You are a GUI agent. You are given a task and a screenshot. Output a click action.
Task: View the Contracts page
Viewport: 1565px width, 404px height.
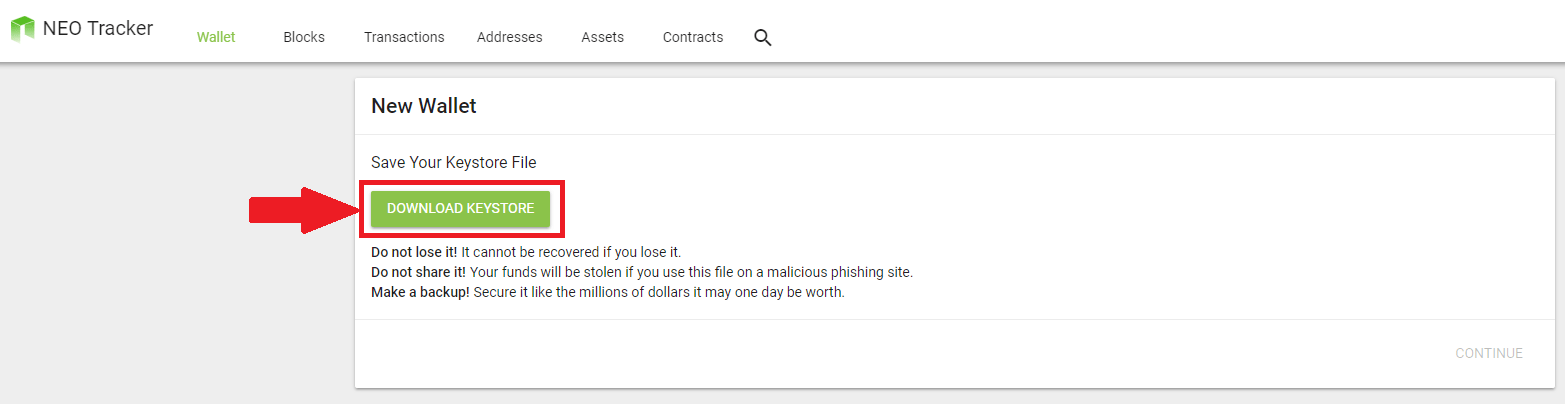[693, 37]
